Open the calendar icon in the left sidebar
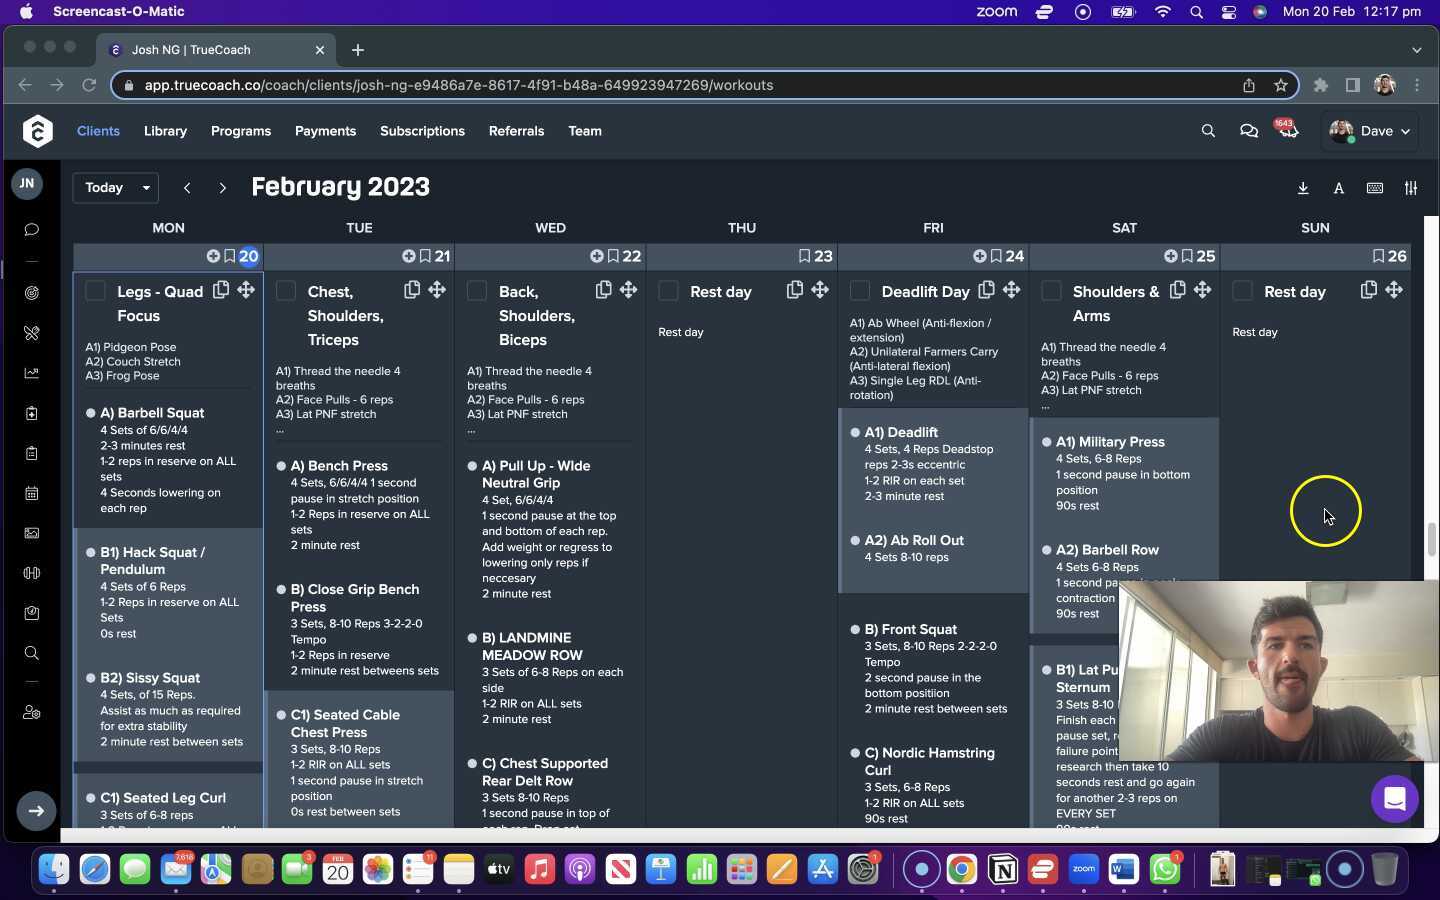The width and height of the screenshot is (1440, 900). 32,493
